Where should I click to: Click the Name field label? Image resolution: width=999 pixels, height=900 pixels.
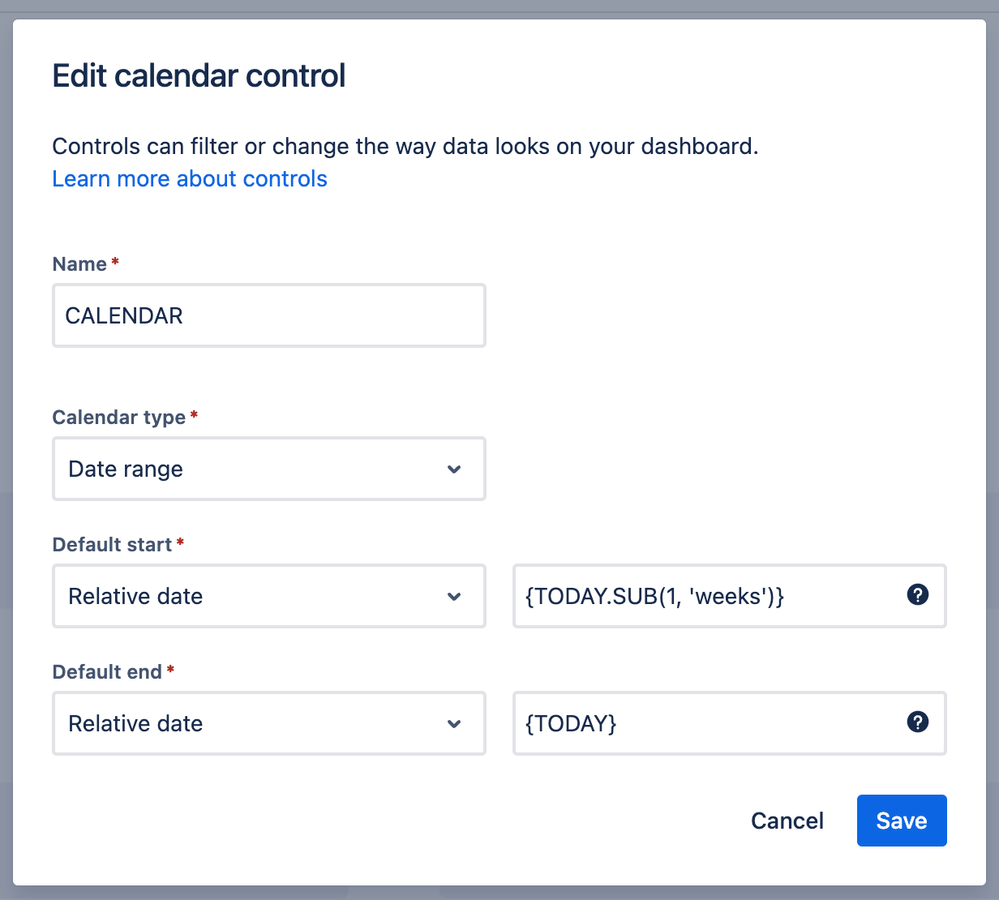tap(79, 264)
